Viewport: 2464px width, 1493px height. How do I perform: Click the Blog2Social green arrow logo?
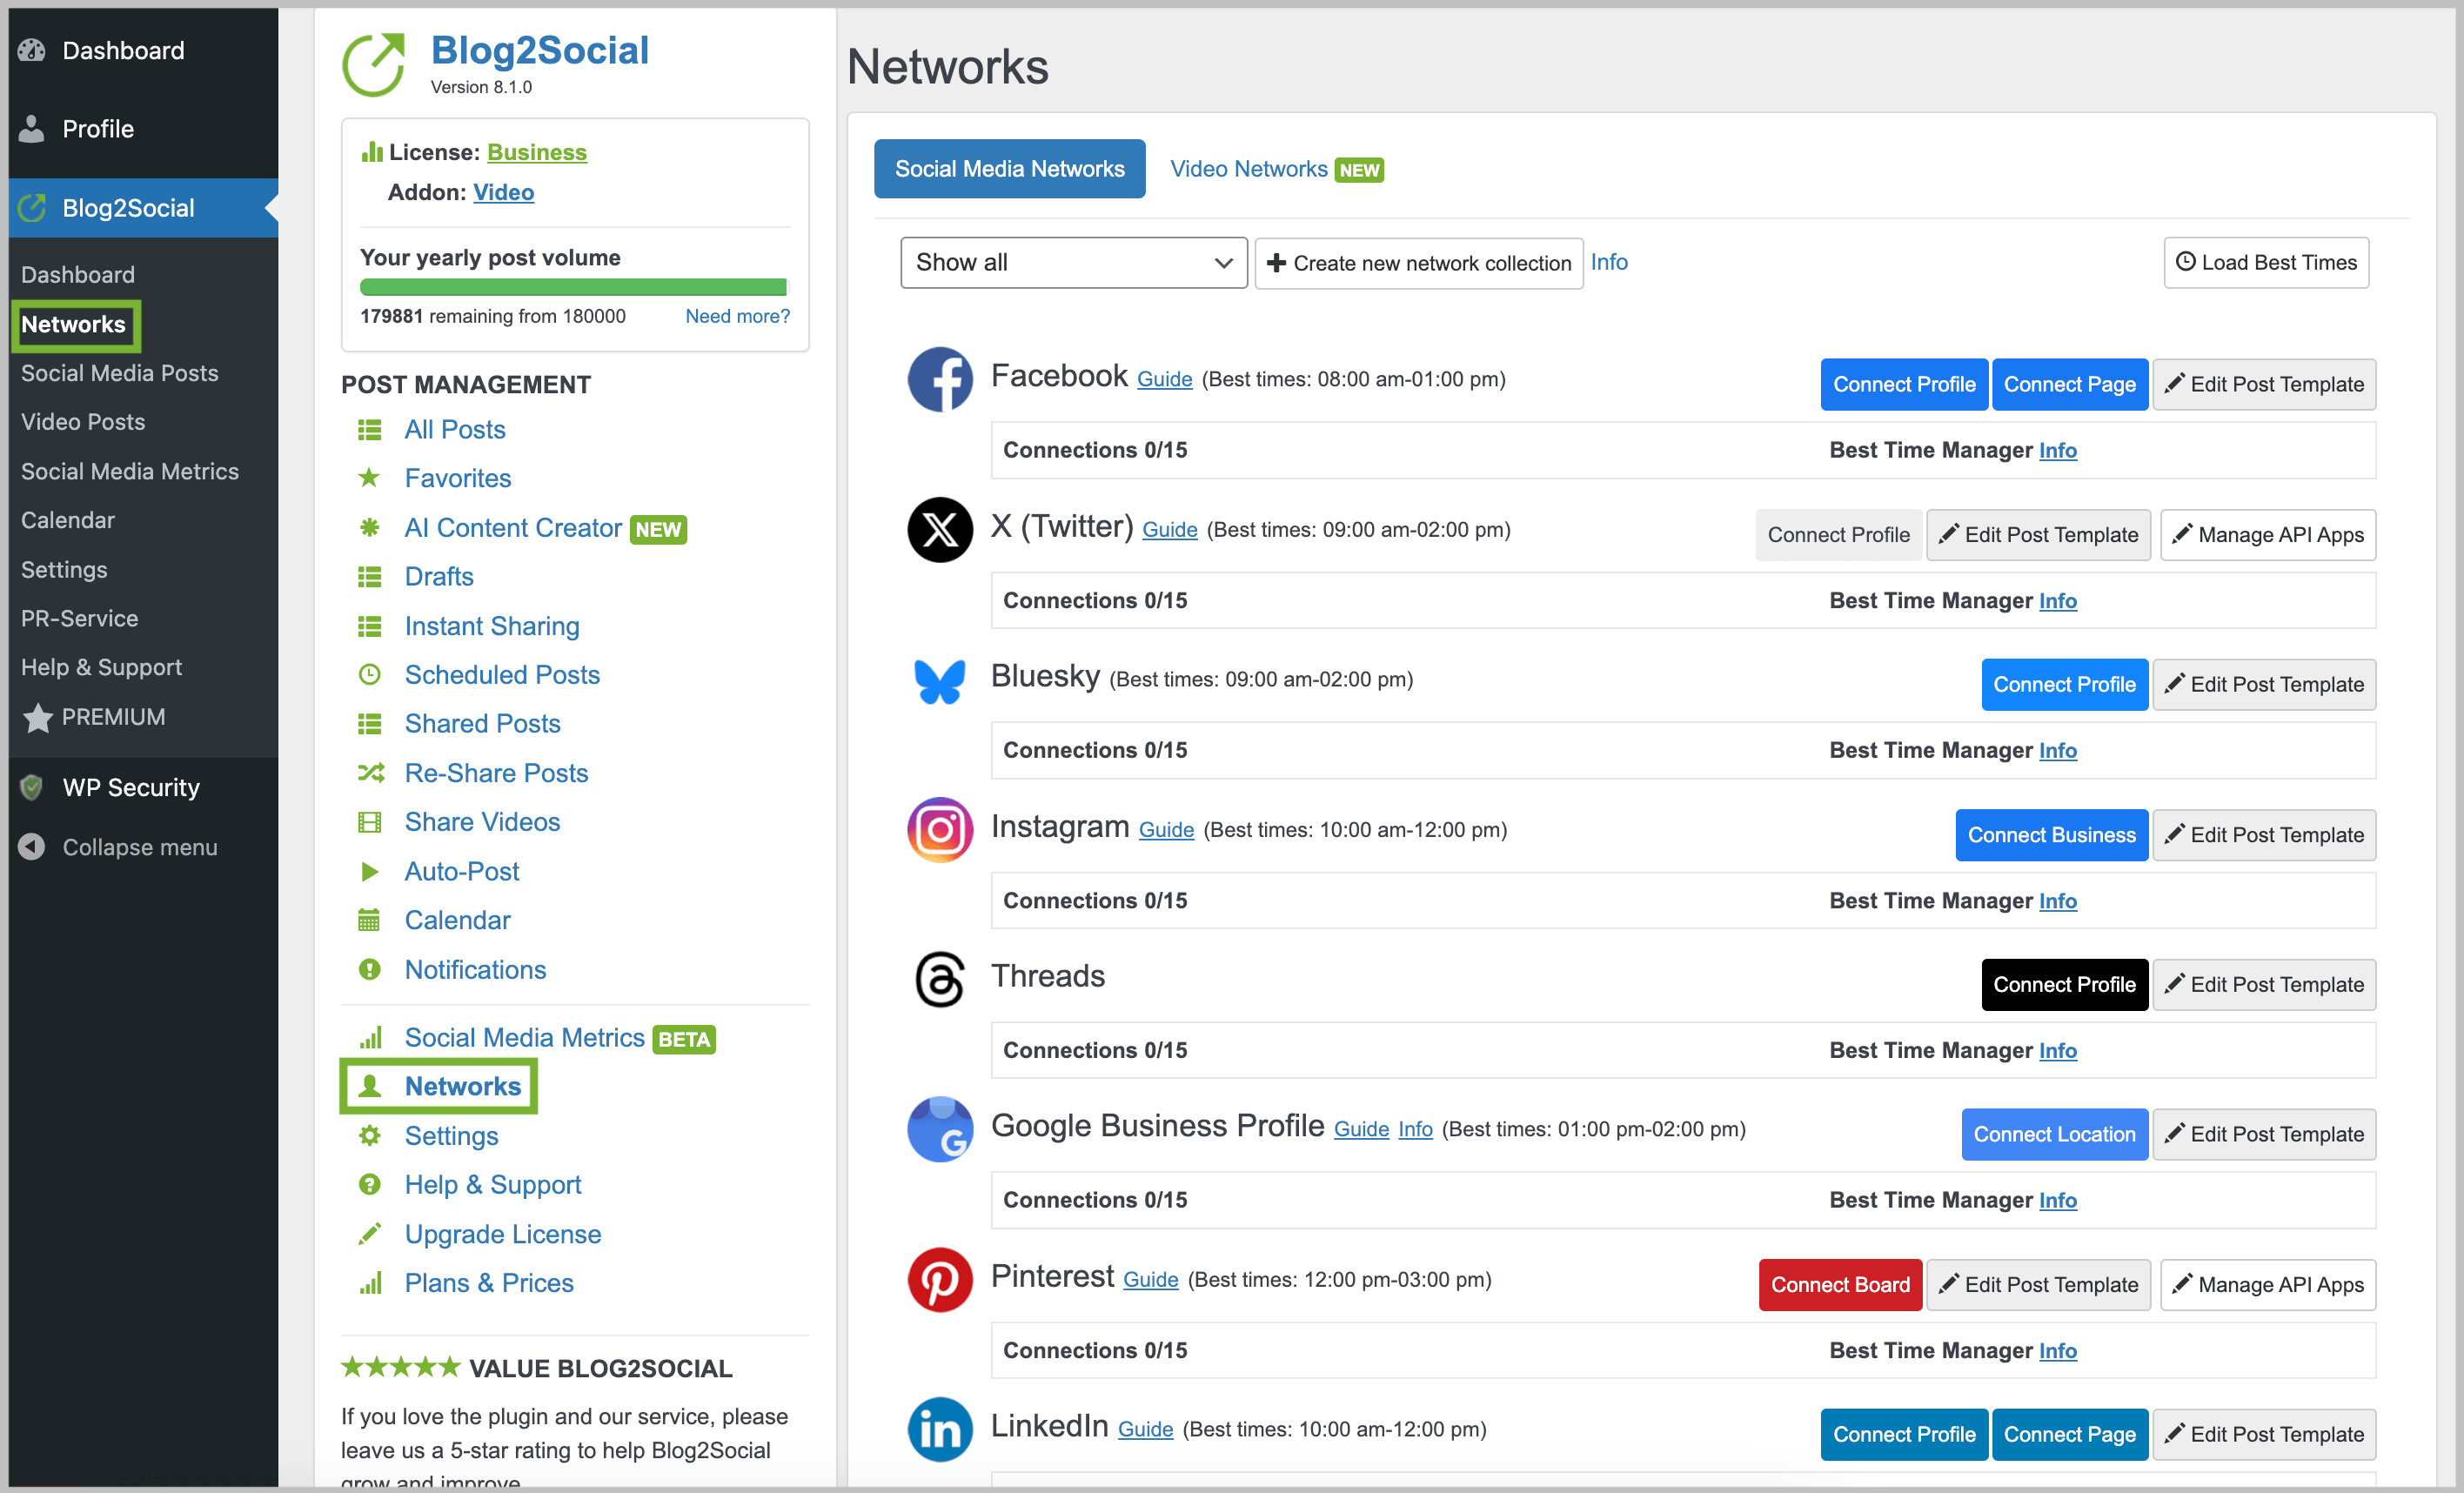374,64
